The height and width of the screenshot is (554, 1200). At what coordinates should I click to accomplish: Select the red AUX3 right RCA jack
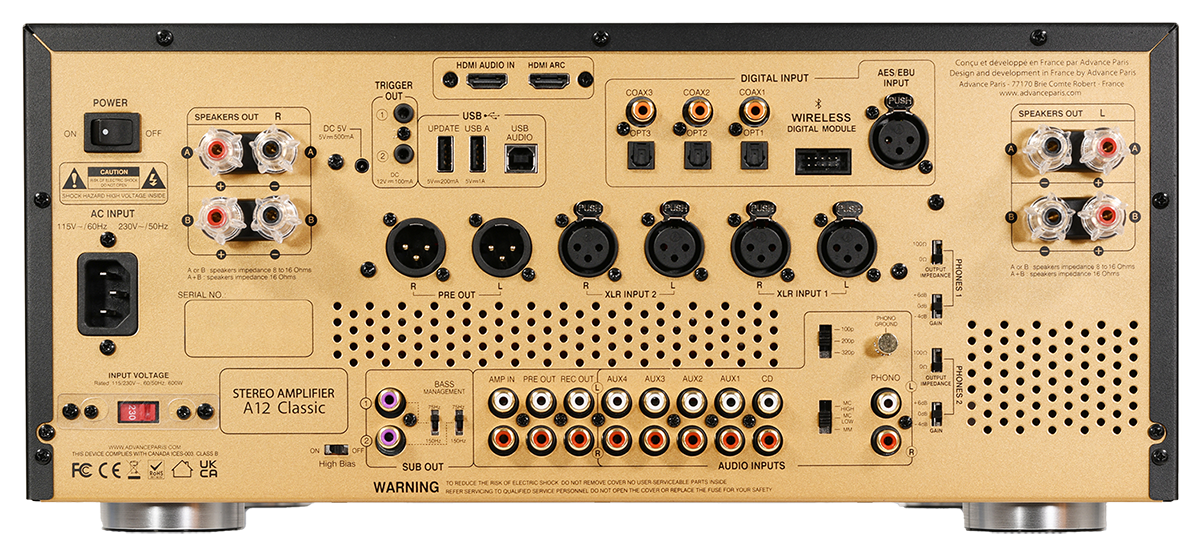[655, 438]
